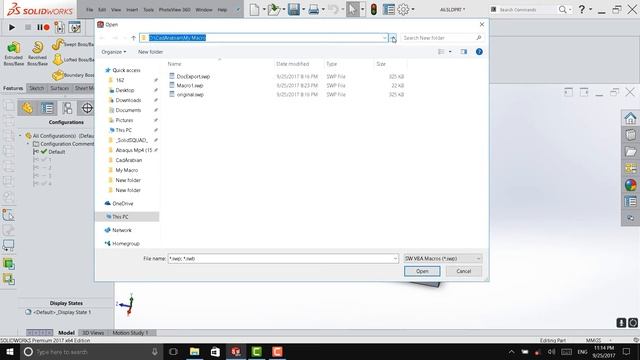Open the DimXpertManager crosshair tab icon
The width and height of the screenshot is (640, 360).
87,108
